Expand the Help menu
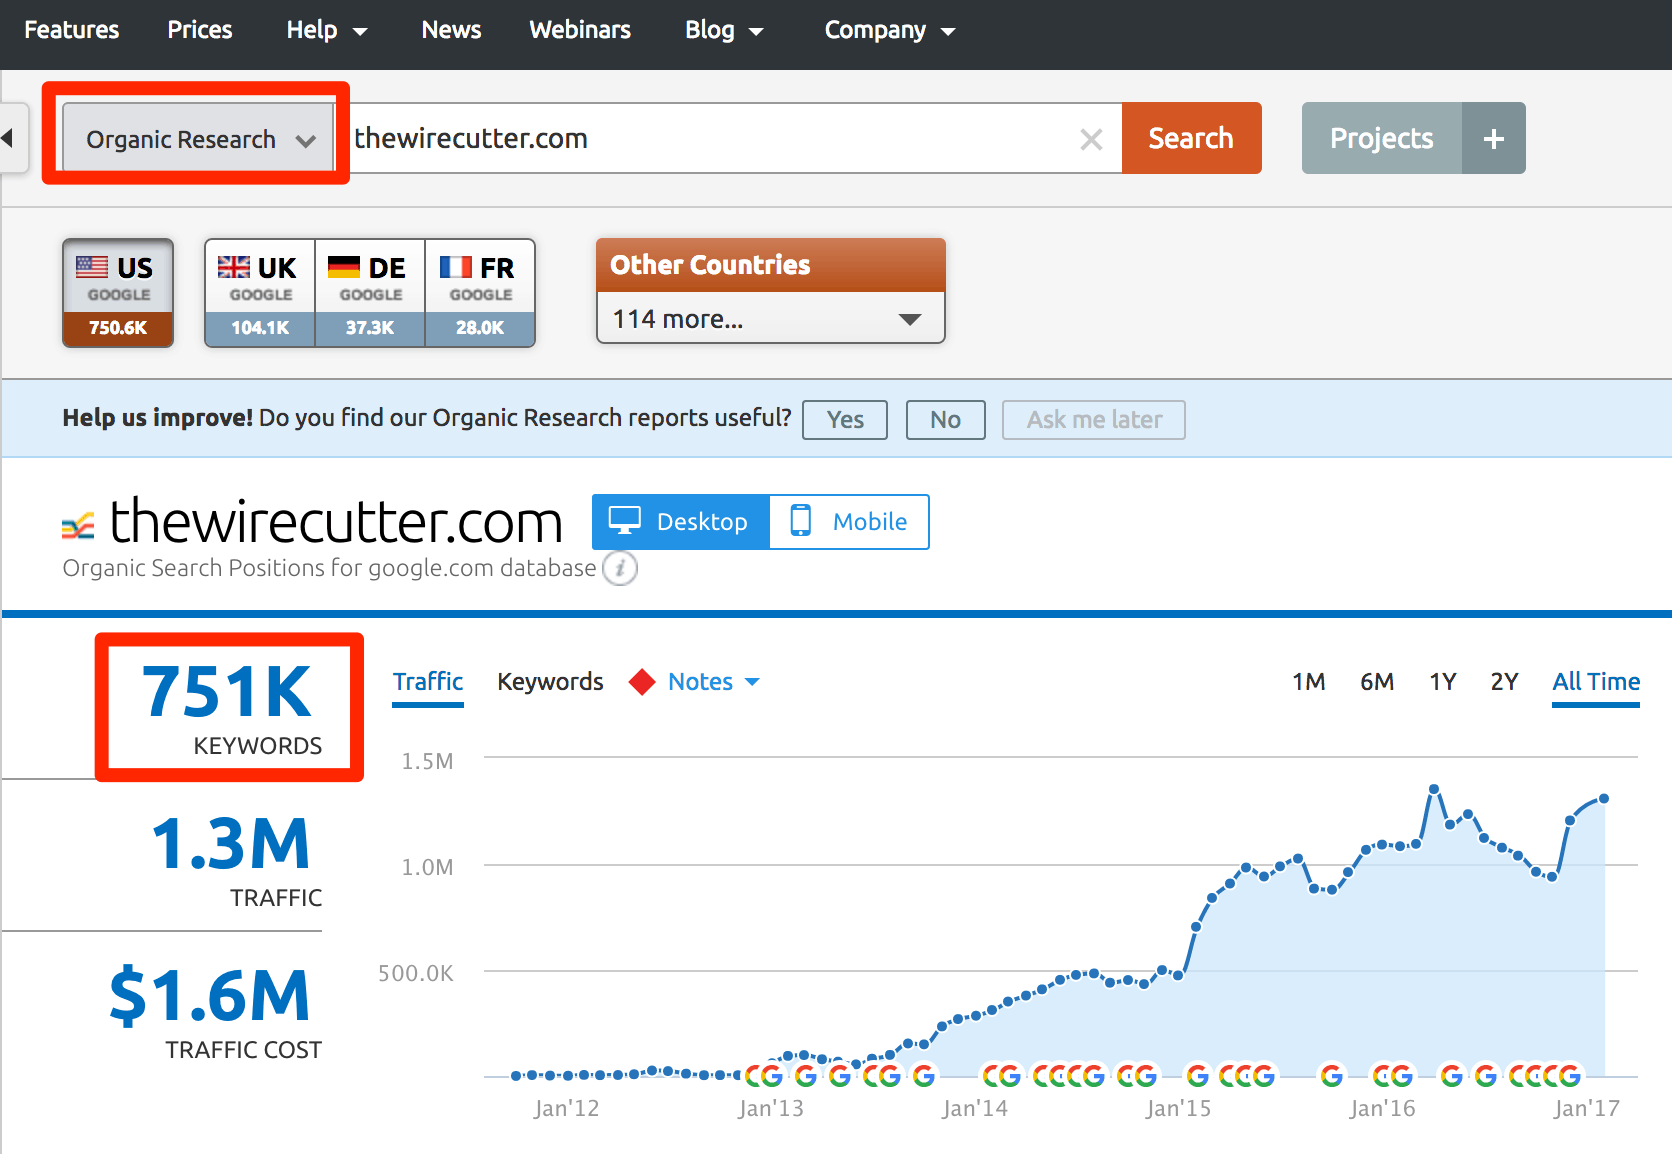 (327, 31)
